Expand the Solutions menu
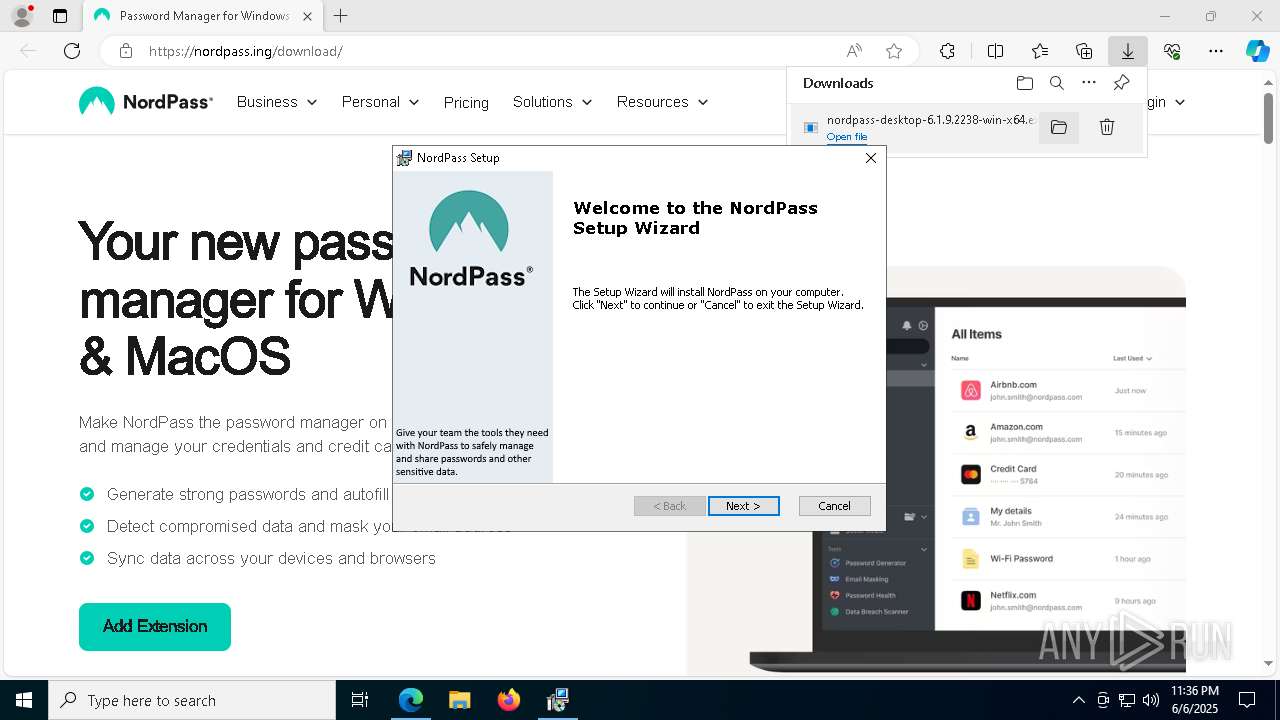This screenshot has height=720, width=1280. (x=552, y=102)
